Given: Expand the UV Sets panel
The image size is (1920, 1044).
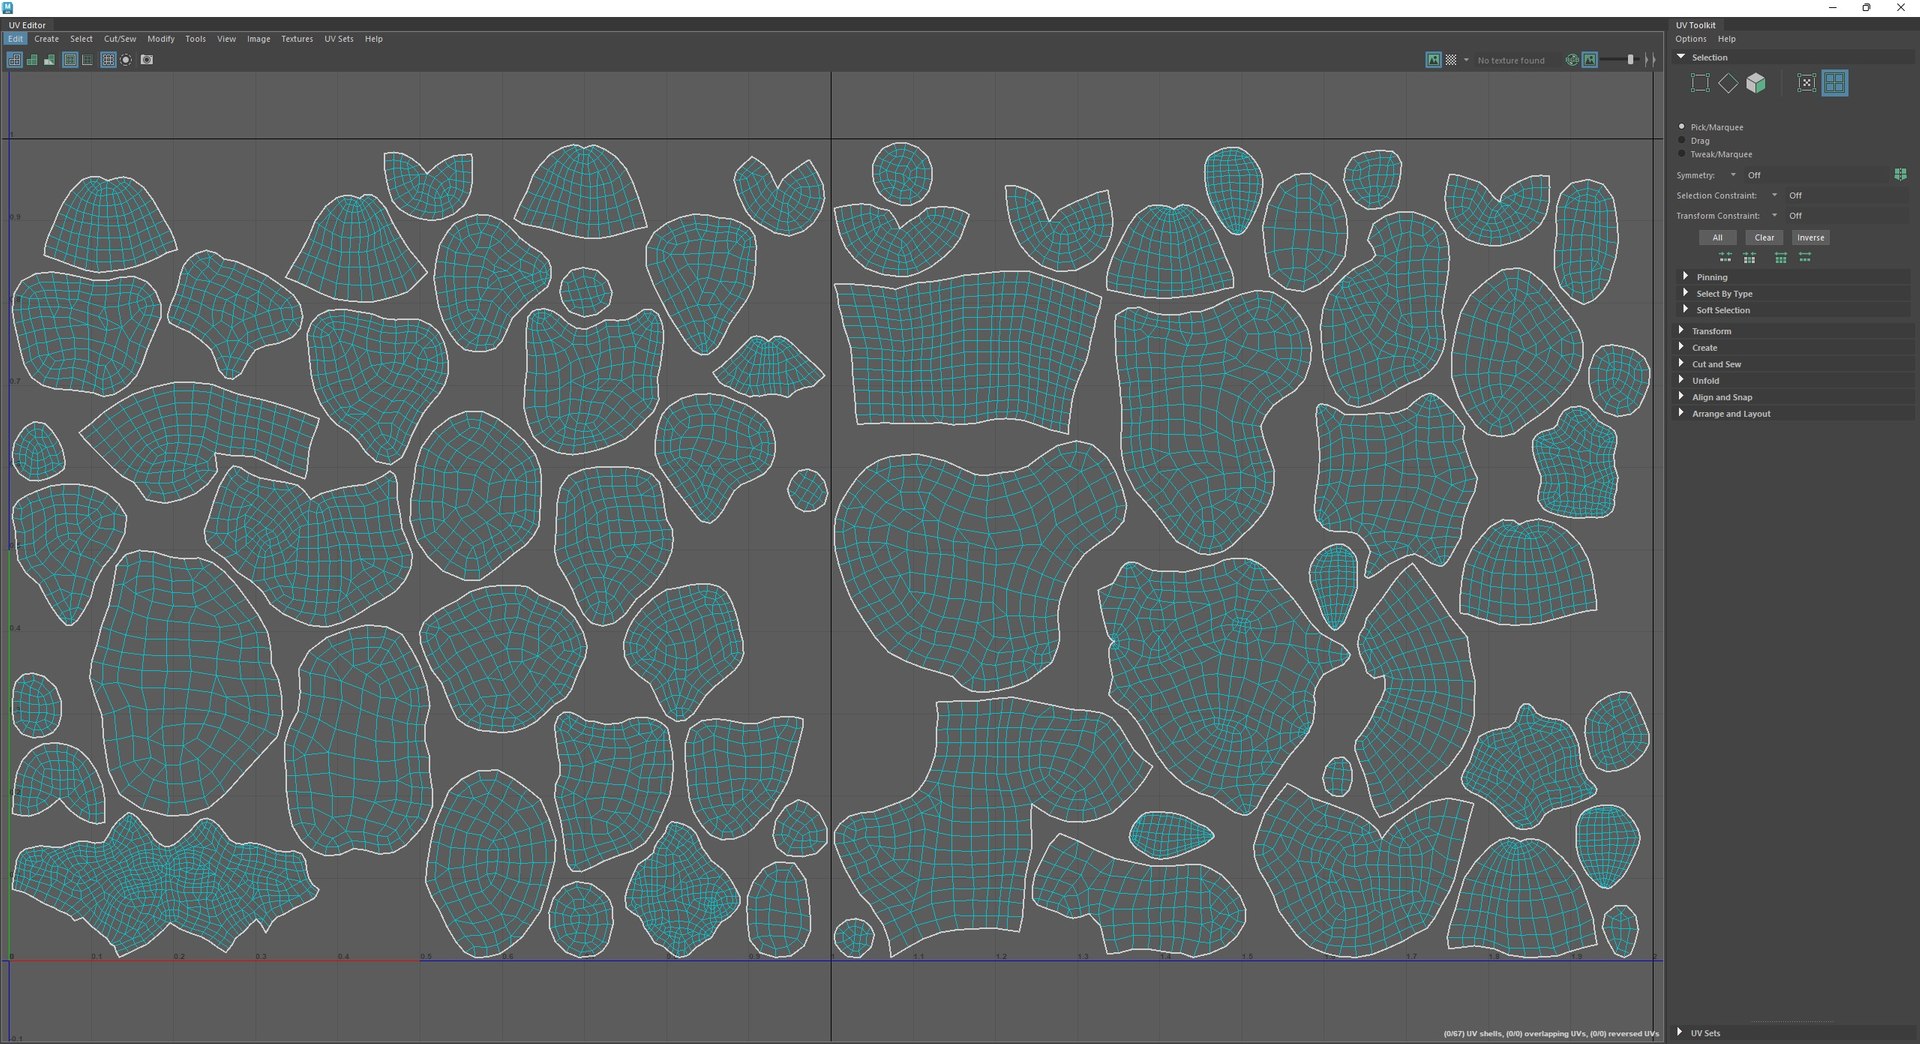Looking at the screenshot, I should 1794,1033.
